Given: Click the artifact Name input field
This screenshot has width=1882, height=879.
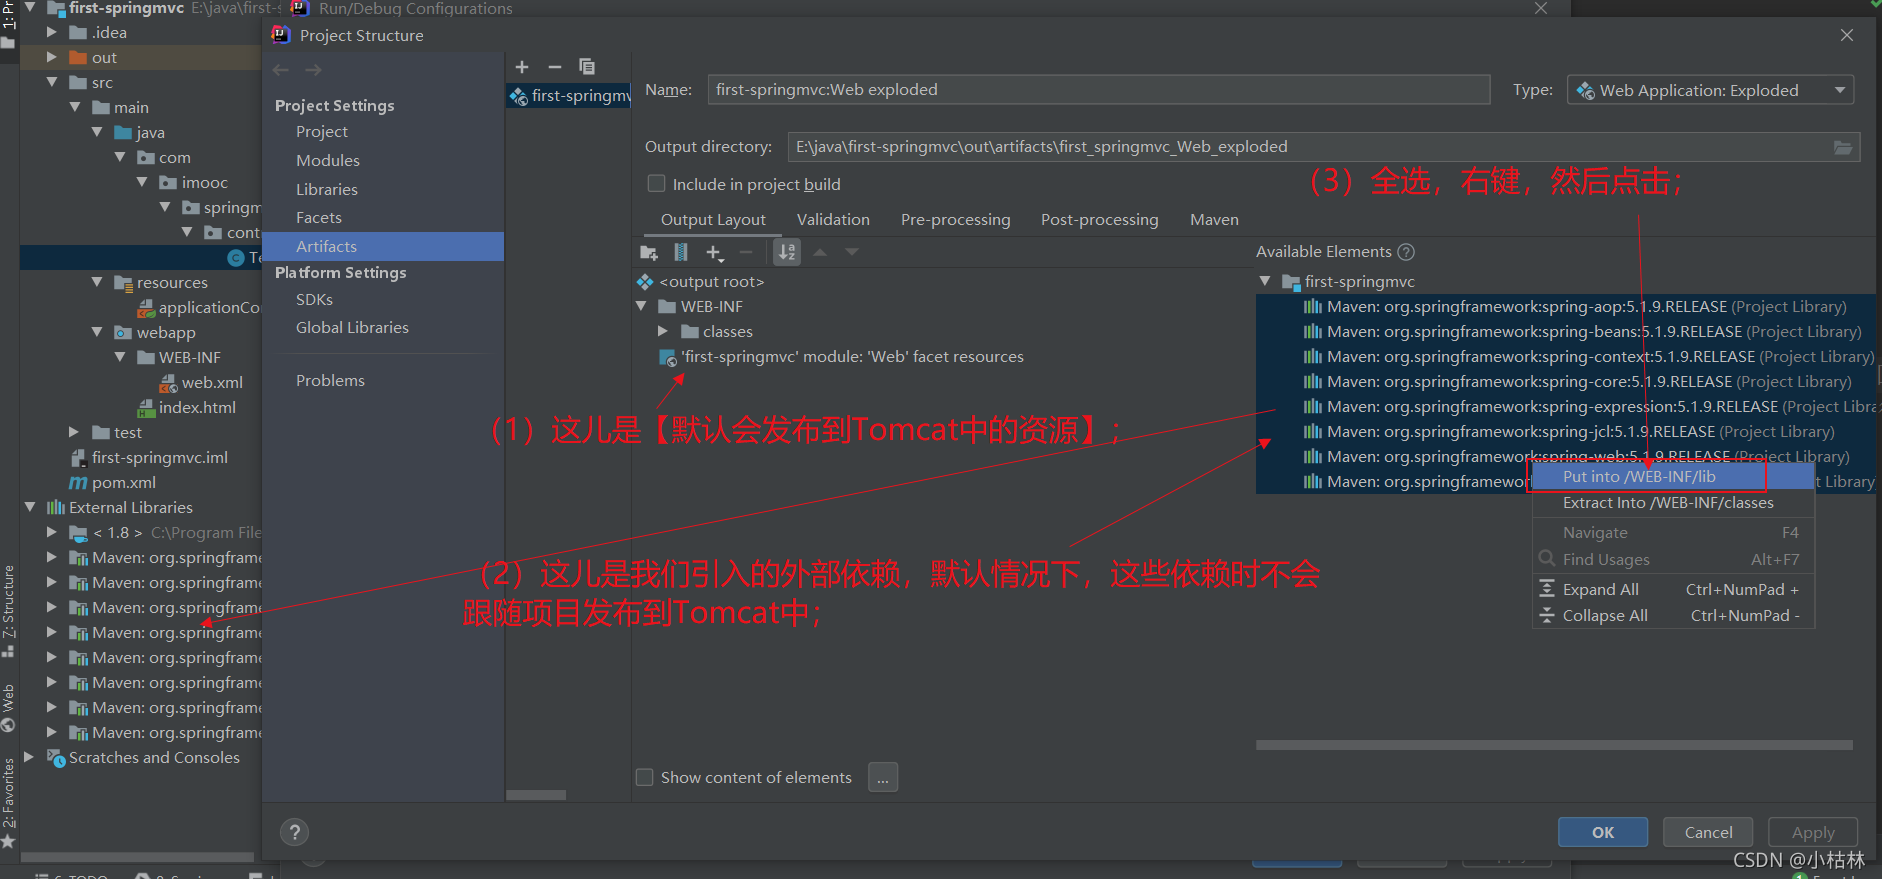Looking at the screenshot, I should tap(1098, 90).
